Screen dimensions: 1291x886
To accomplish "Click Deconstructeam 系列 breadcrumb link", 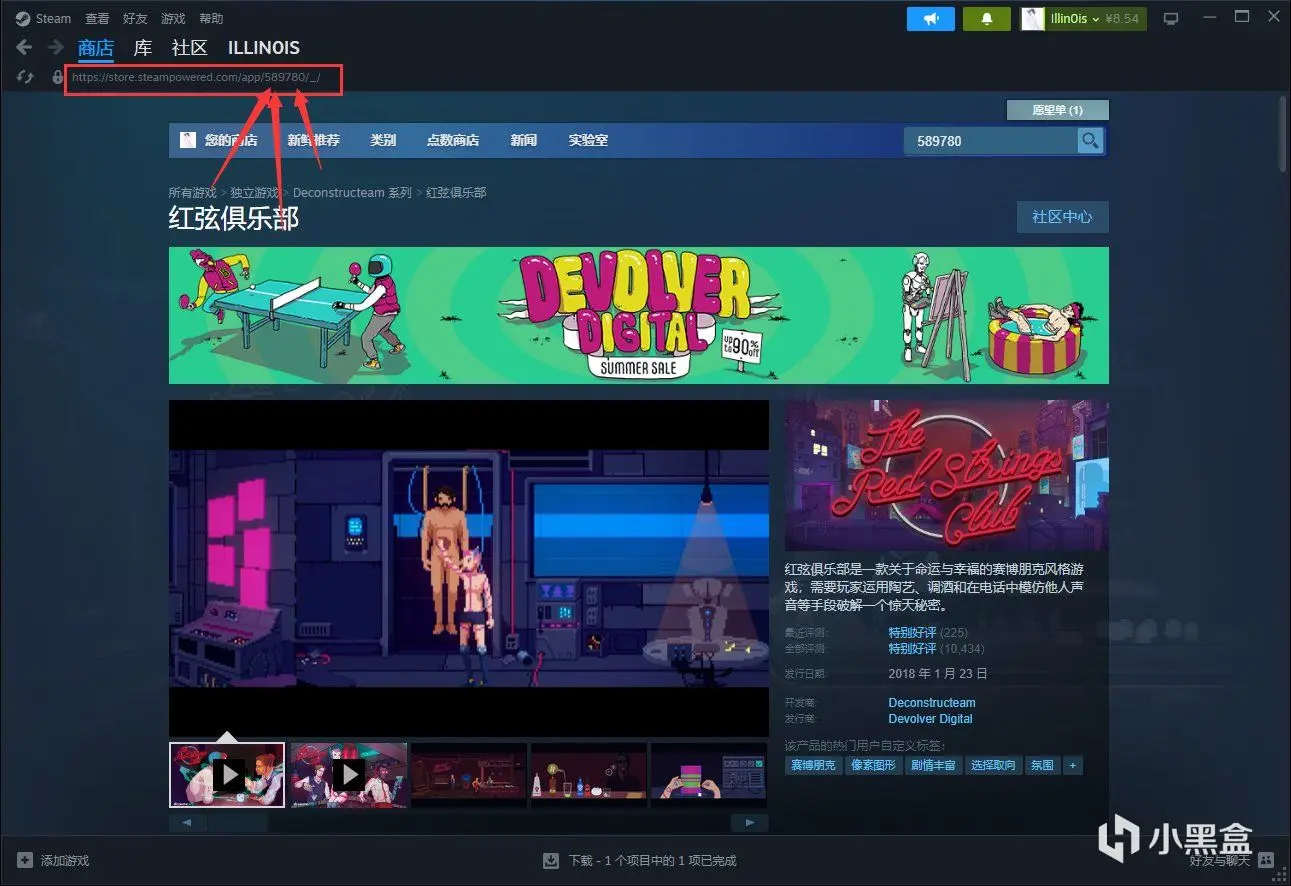I will pyautogui.click(x=352, y=192).
